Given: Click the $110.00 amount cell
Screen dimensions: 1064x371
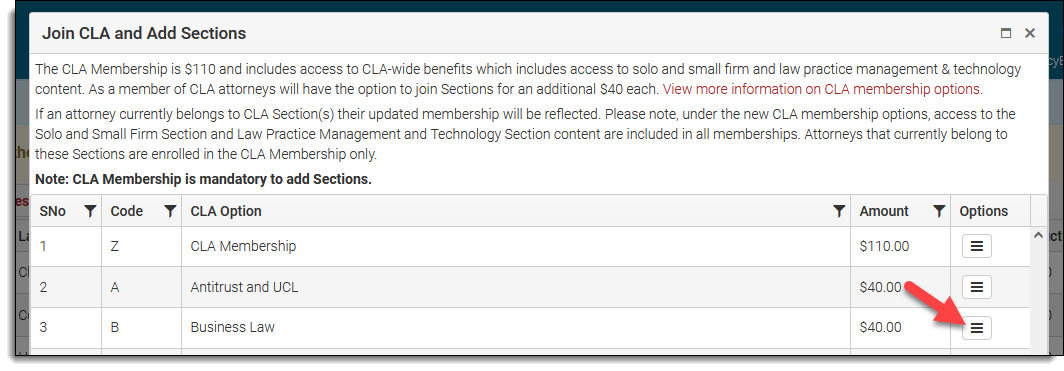Looking at the screenshot, I should (900, 246).
